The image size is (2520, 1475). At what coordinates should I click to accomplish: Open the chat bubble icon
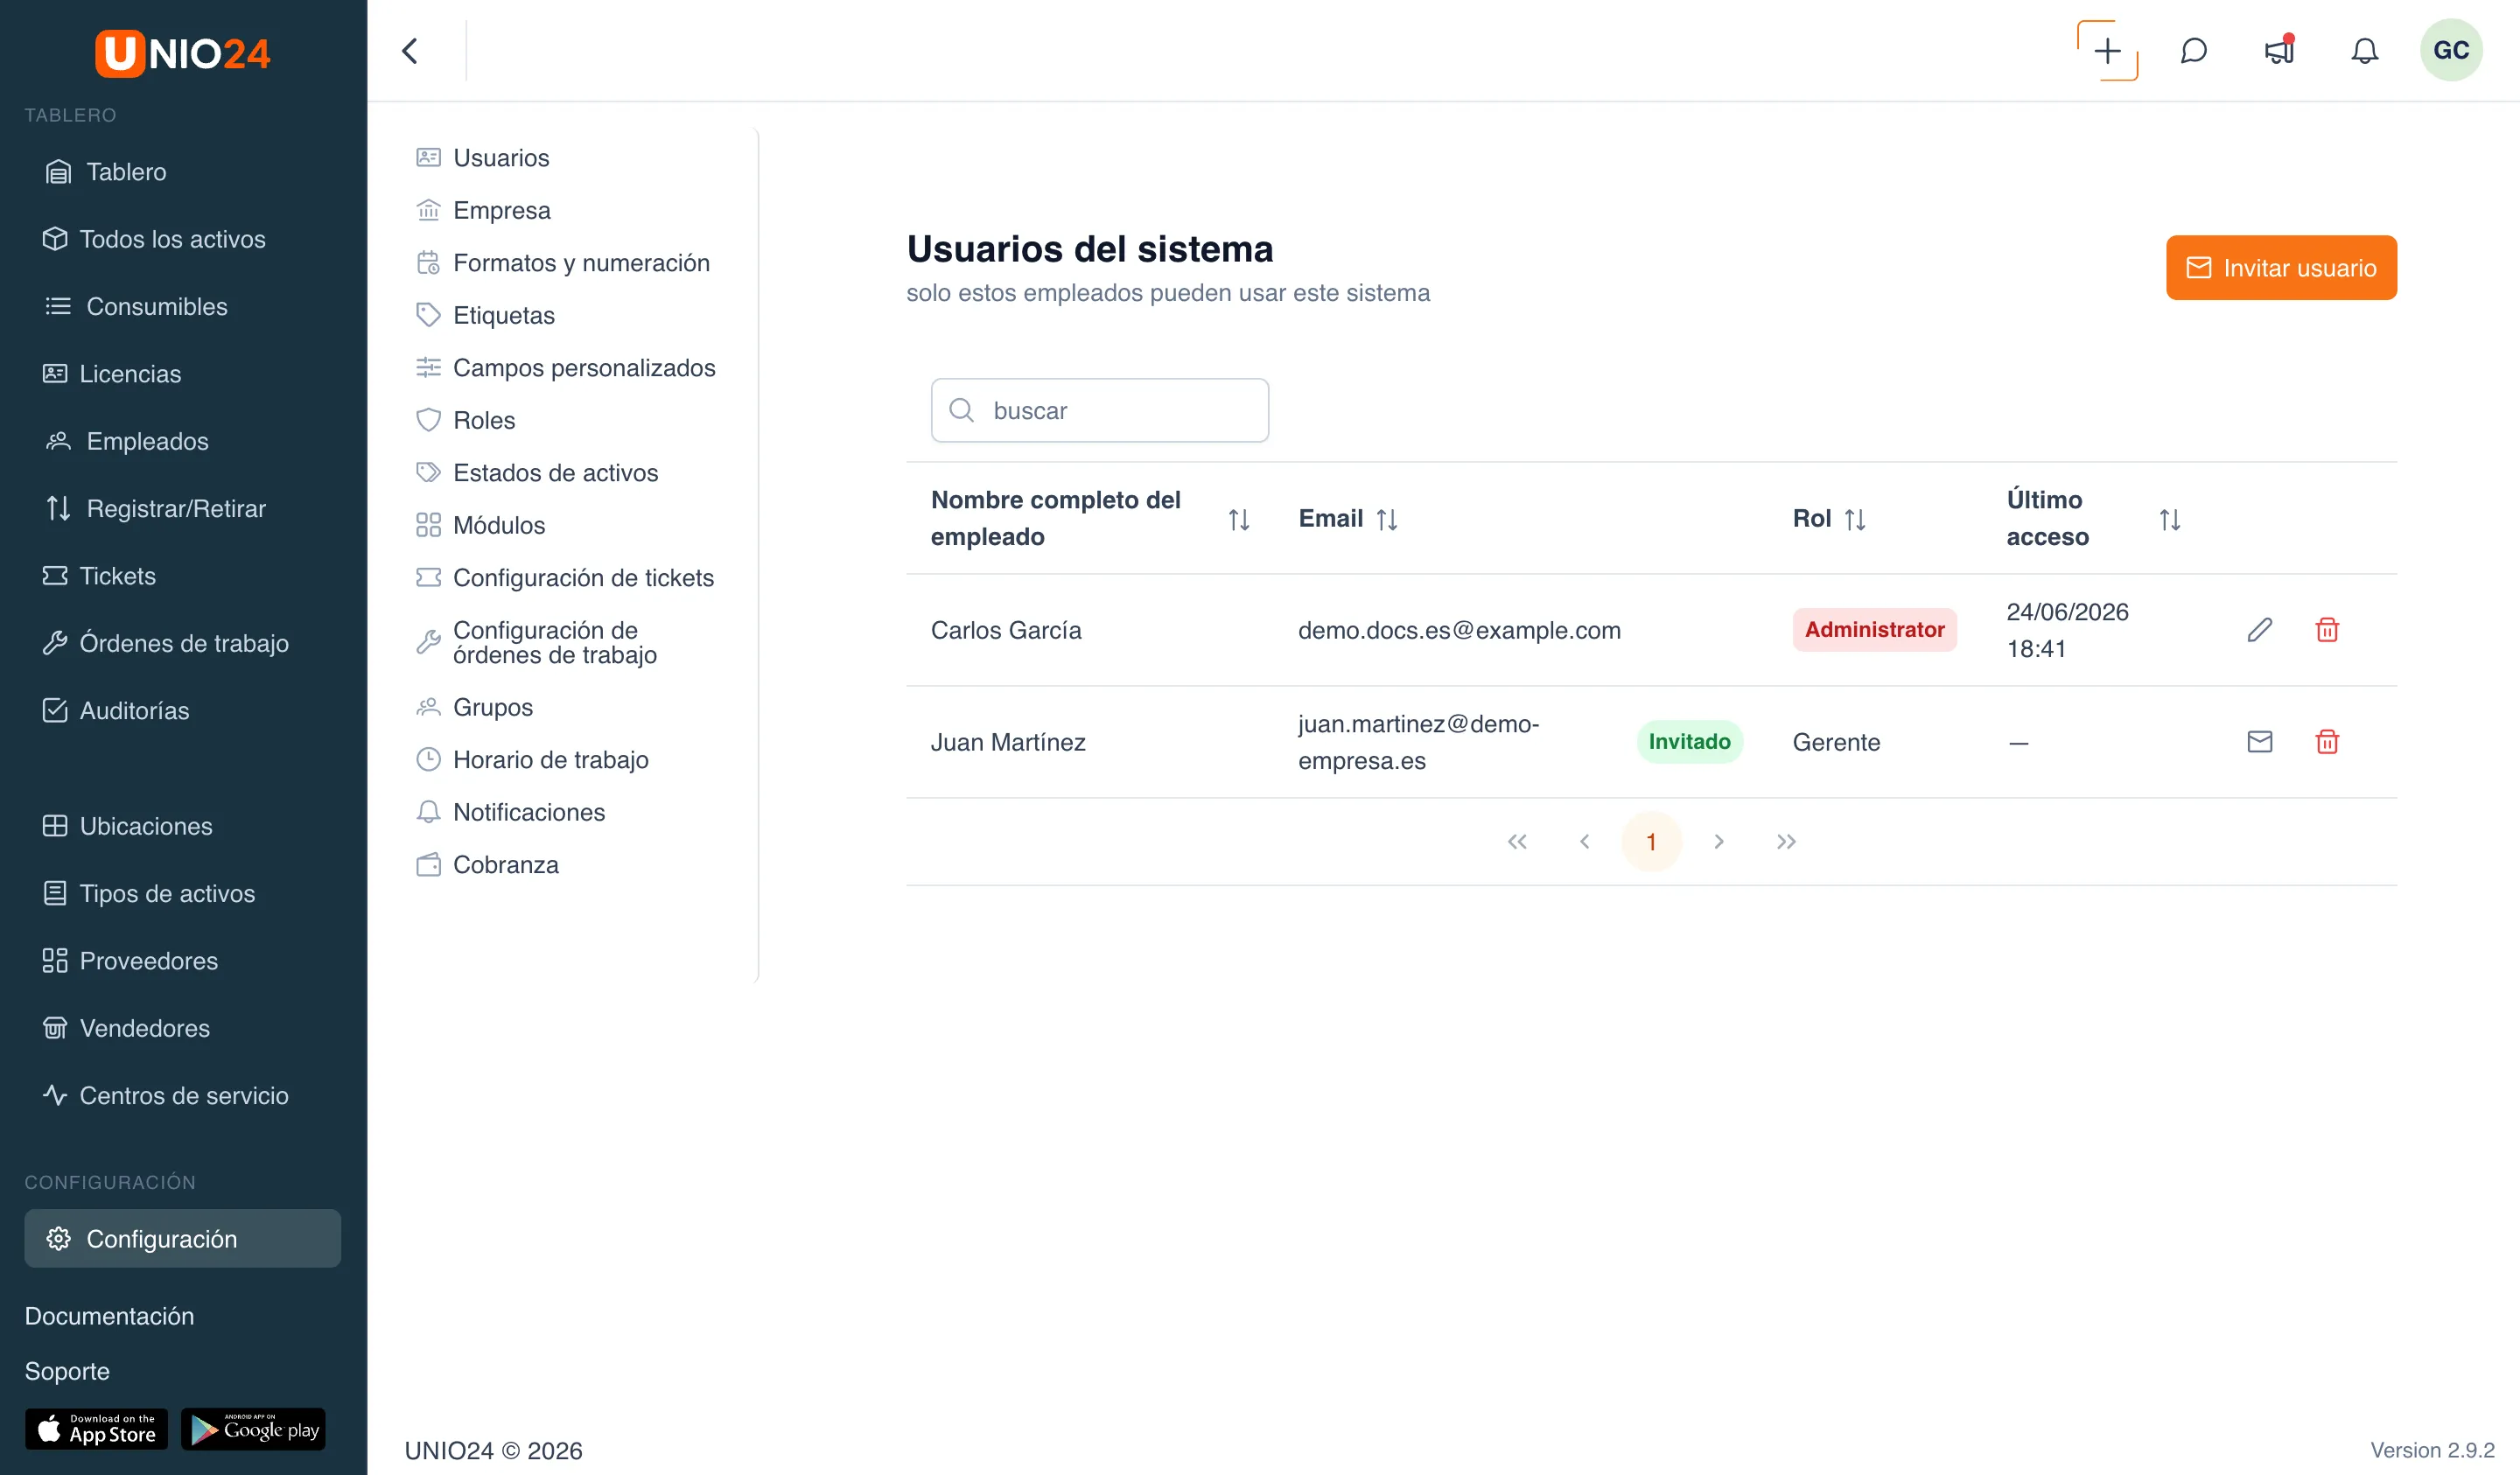tap(2193, 51)
